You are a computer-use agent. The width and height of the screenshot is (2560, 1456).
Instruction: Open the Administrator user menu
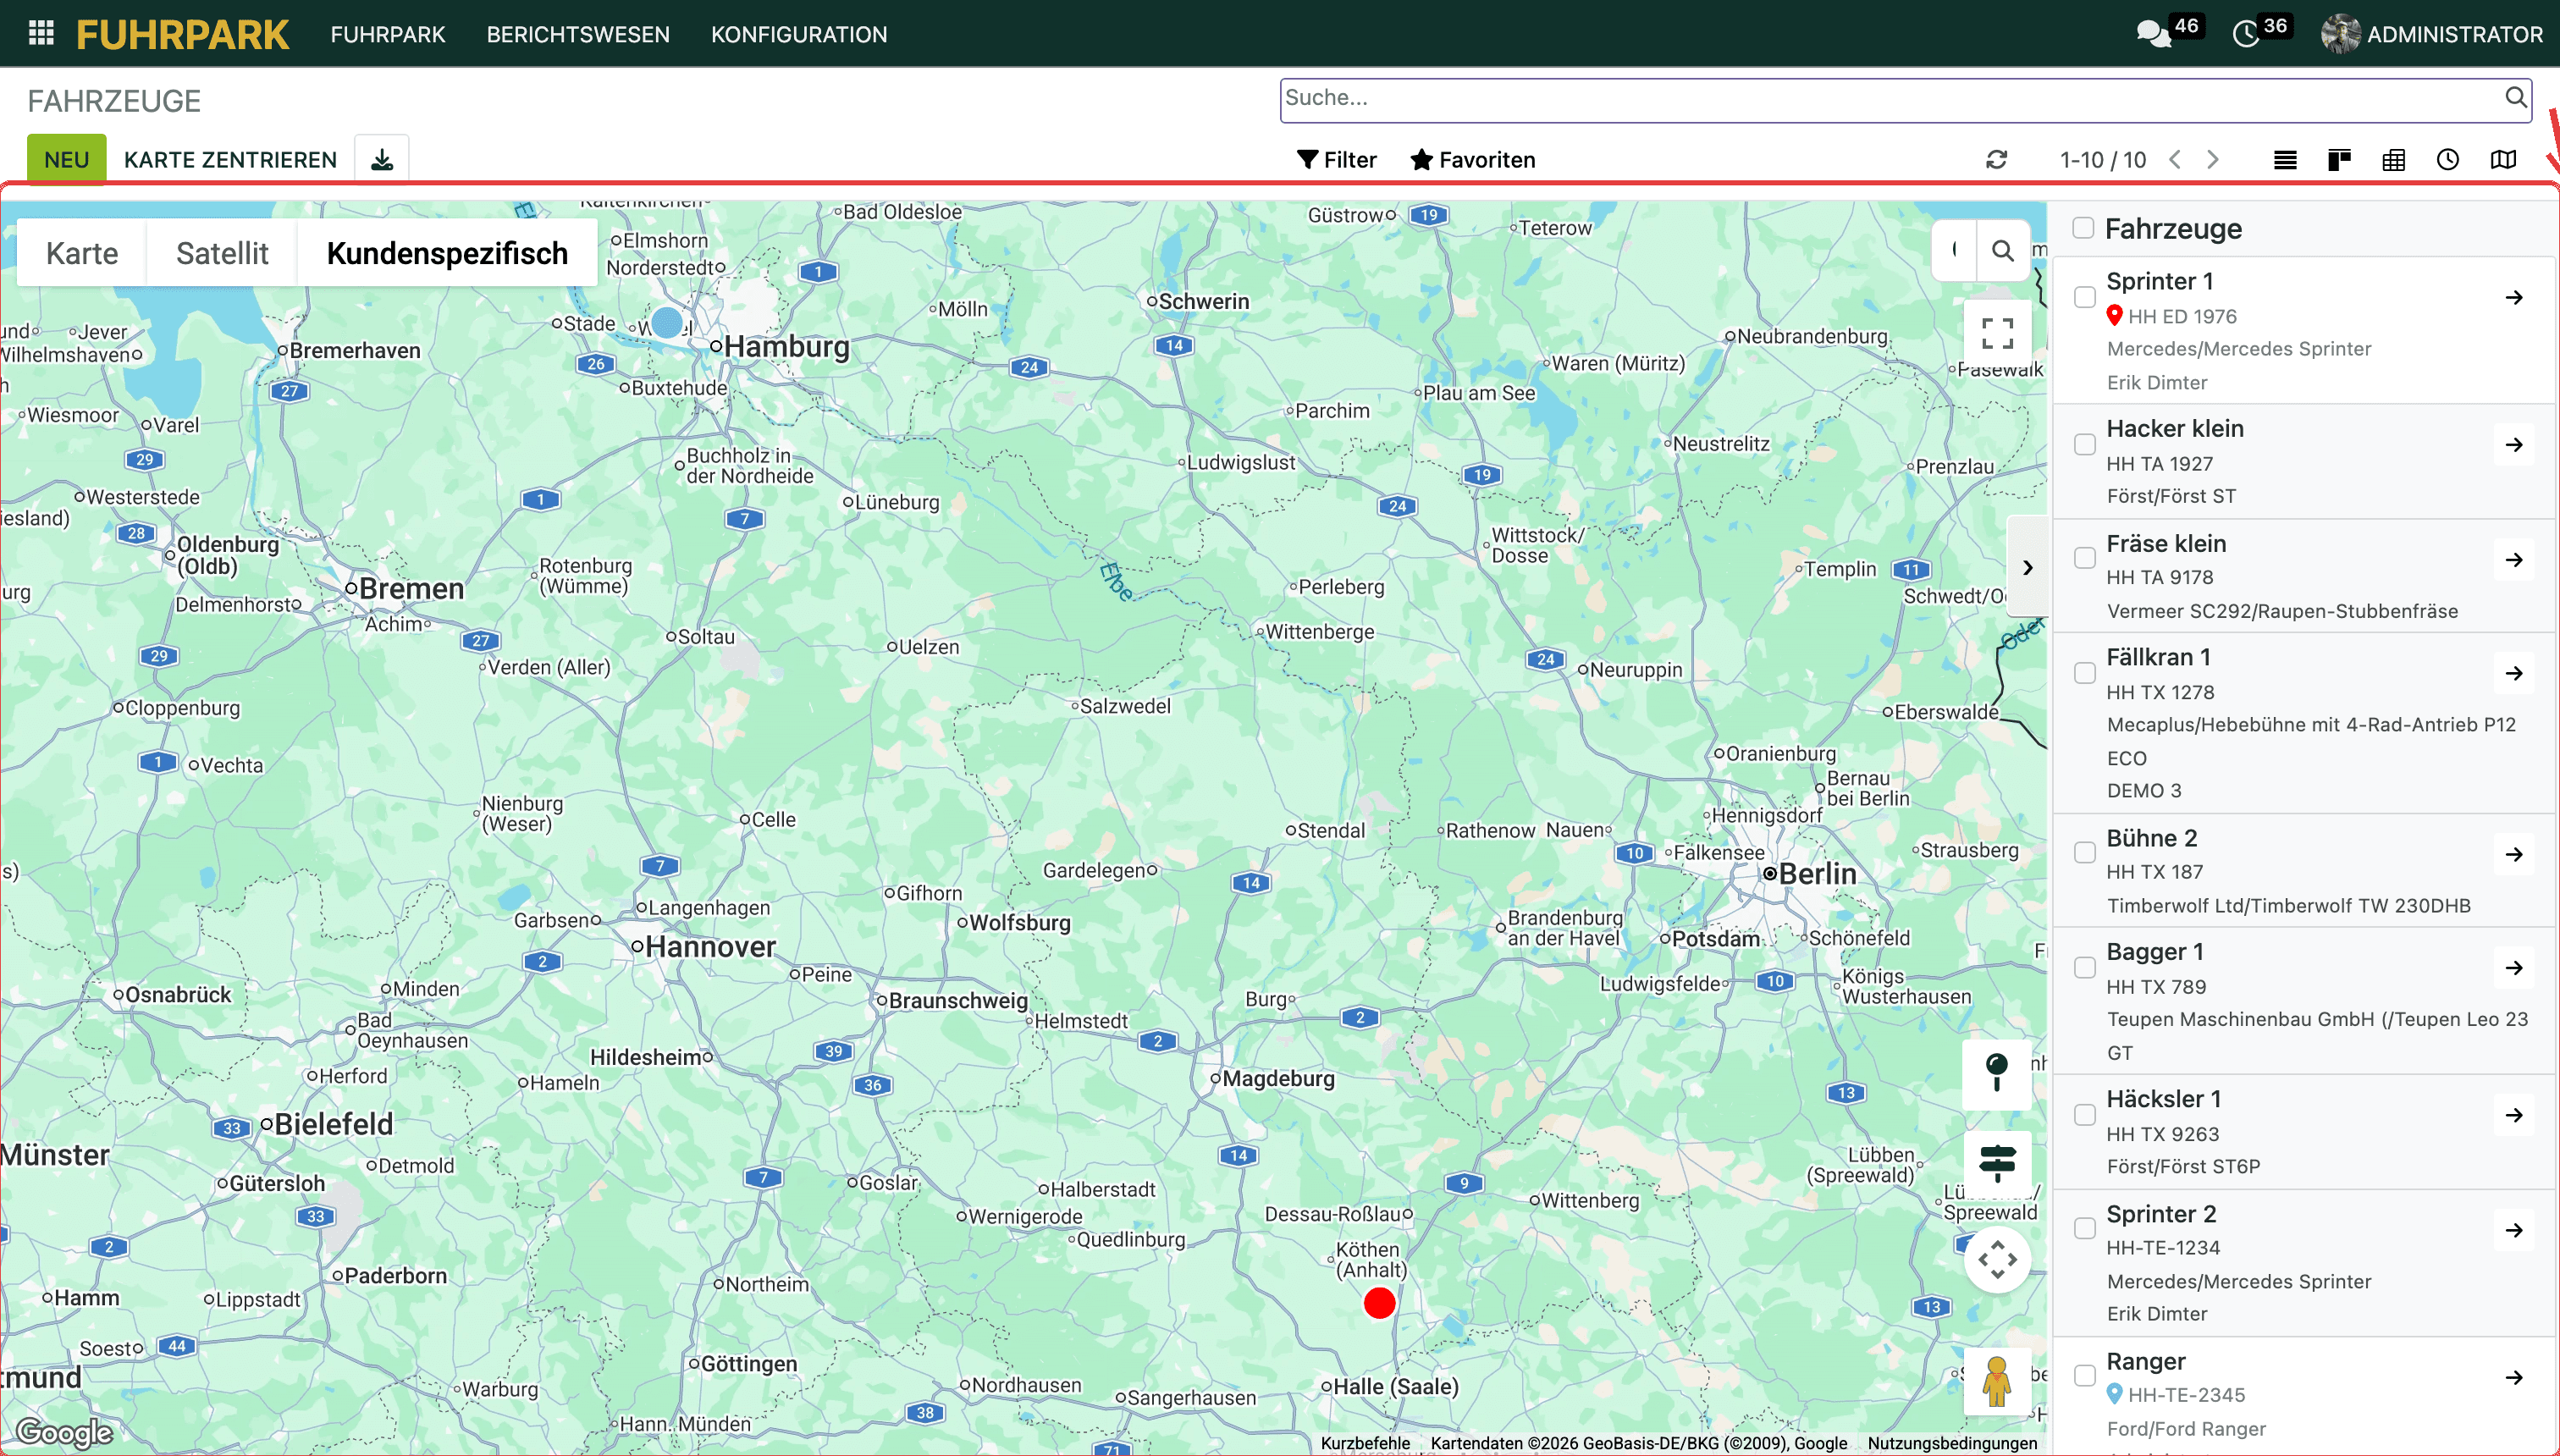click(2432, 34)
